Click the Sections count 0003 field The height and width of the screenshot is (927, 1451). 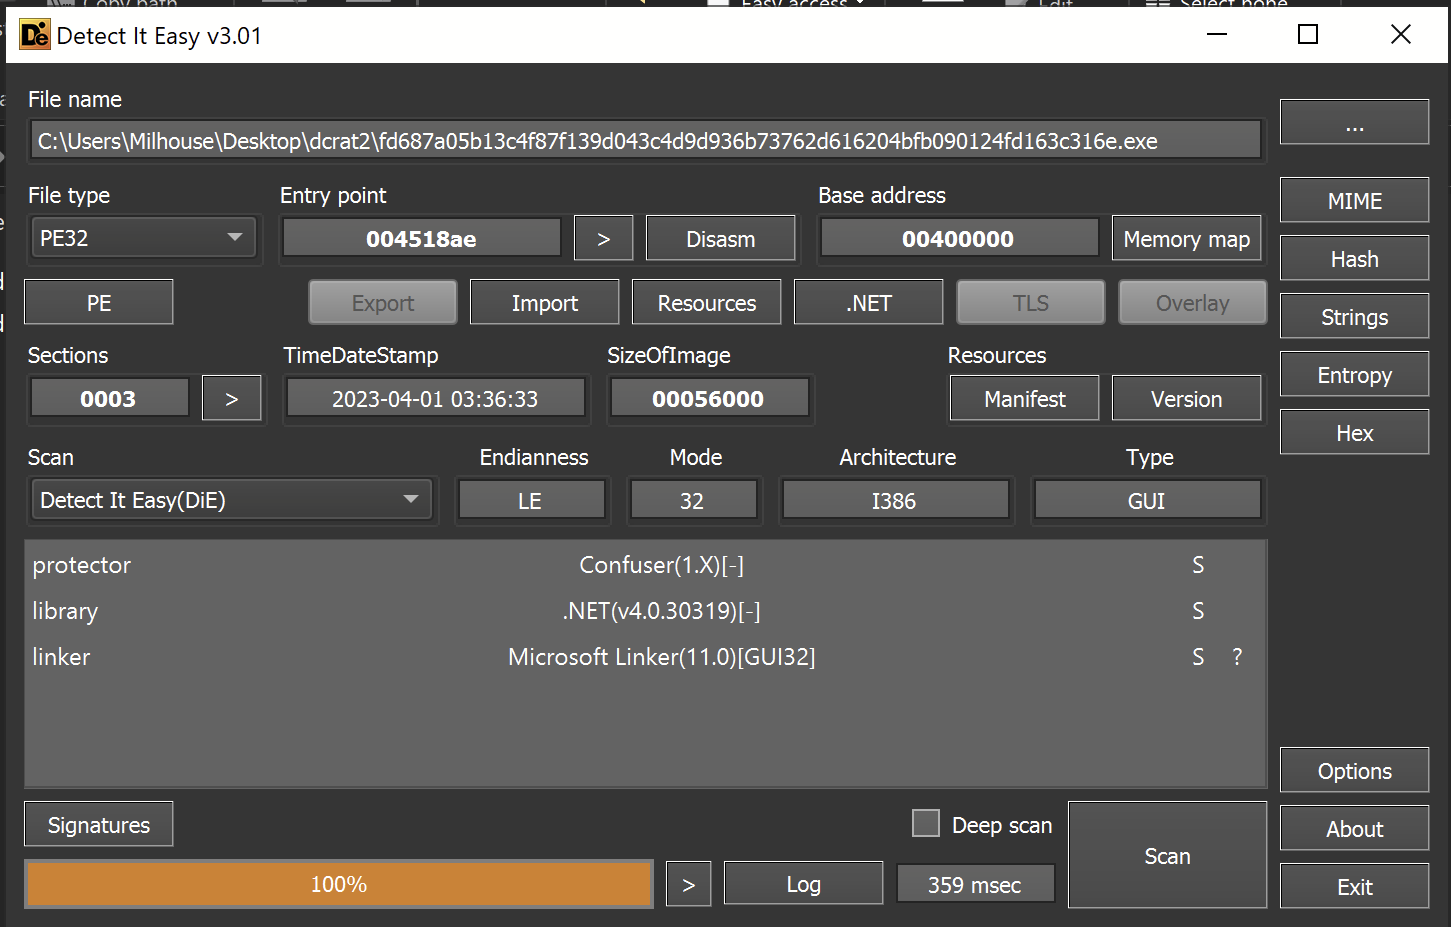[x=108, y=399]
